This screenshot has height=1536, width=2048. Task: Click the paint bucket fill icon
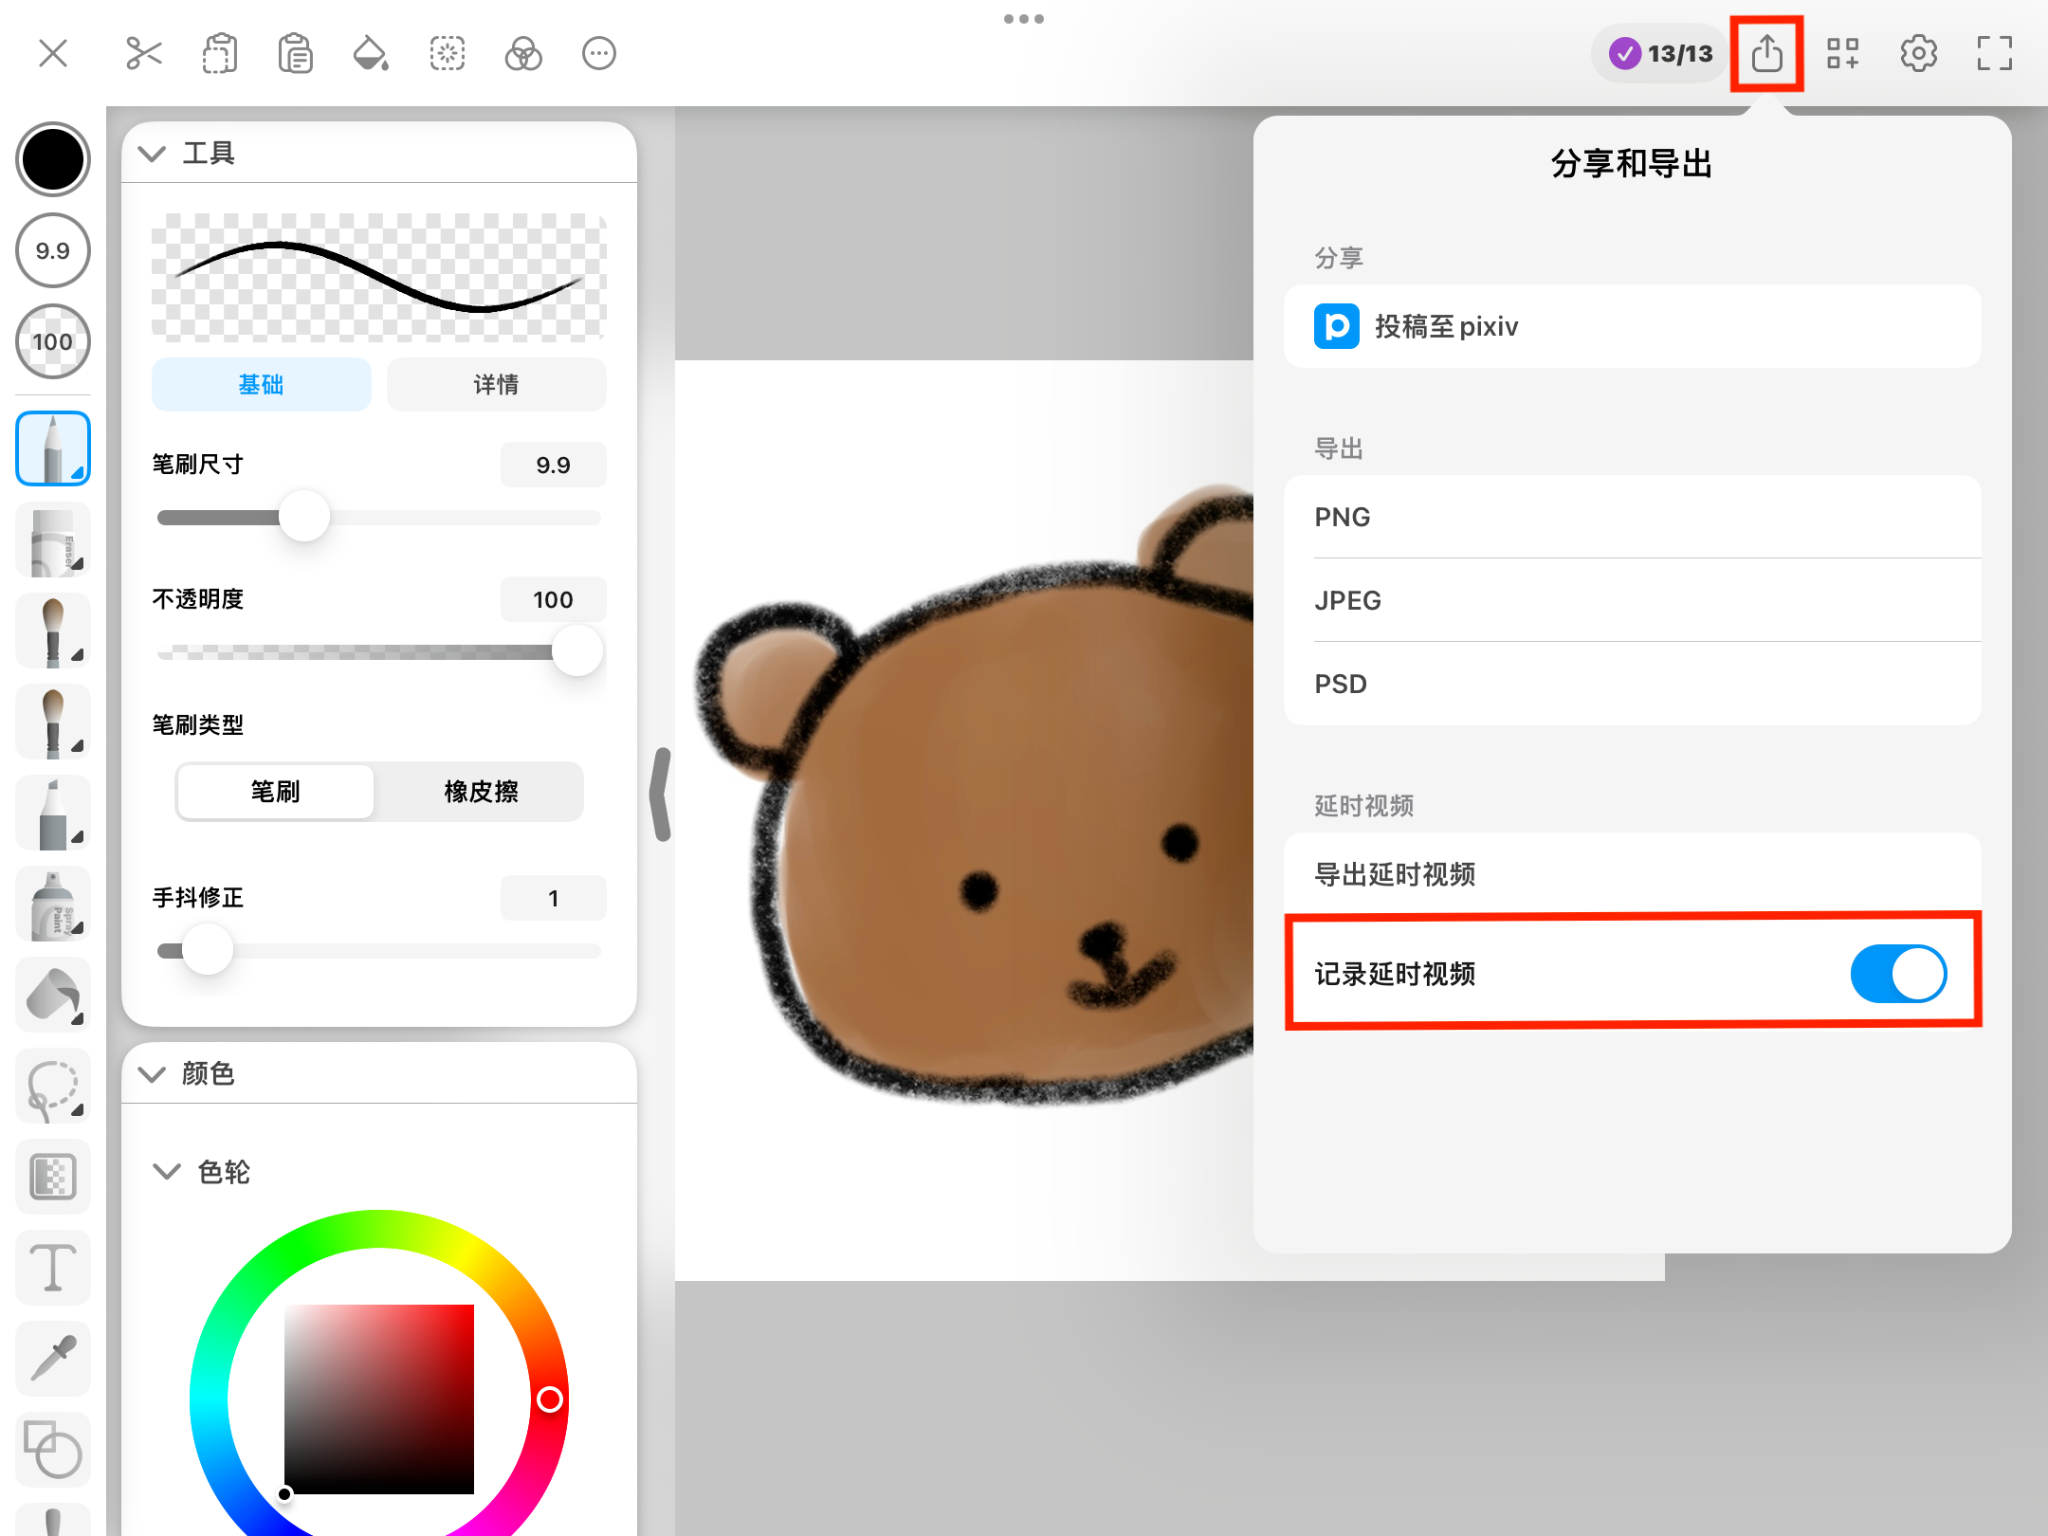[x=371, y=53]
